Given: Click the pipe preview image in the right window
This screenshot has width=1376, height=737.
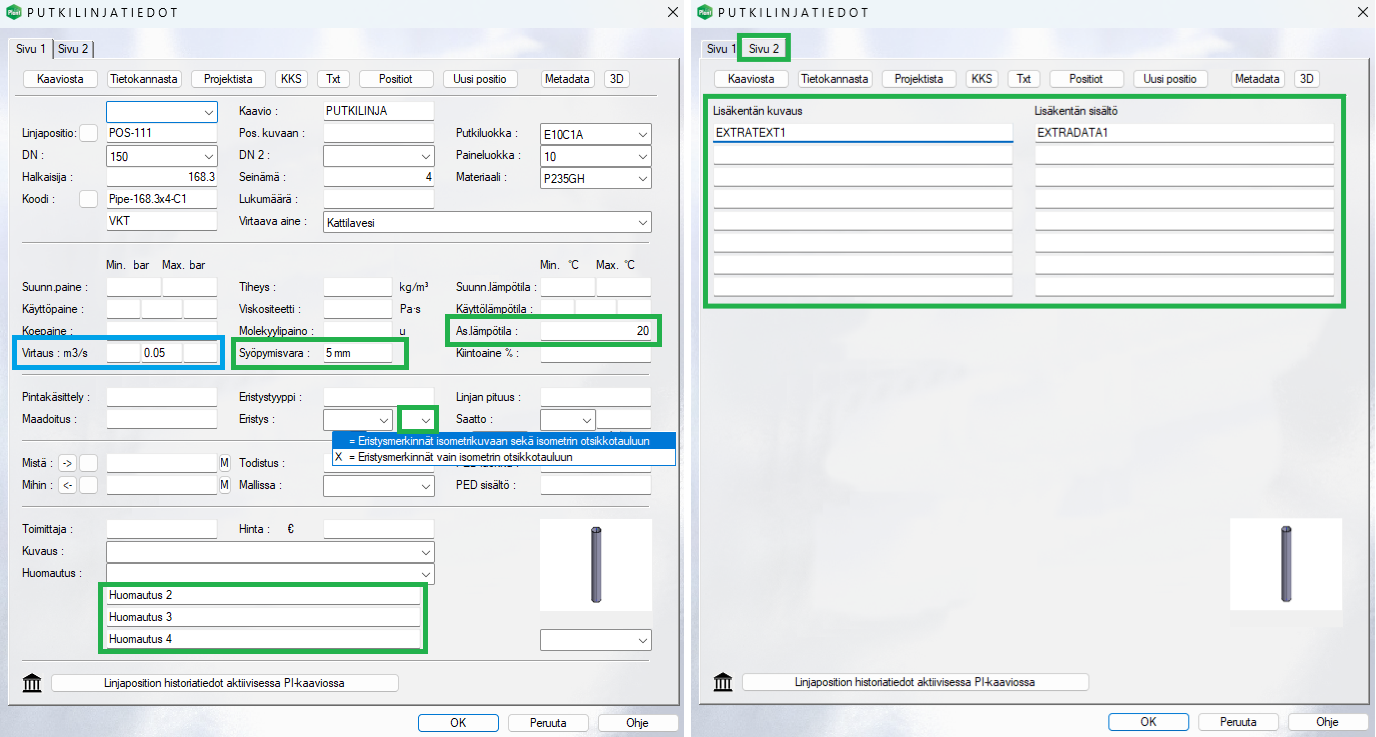Looking at the screenshot, I should coord(1286,564).
